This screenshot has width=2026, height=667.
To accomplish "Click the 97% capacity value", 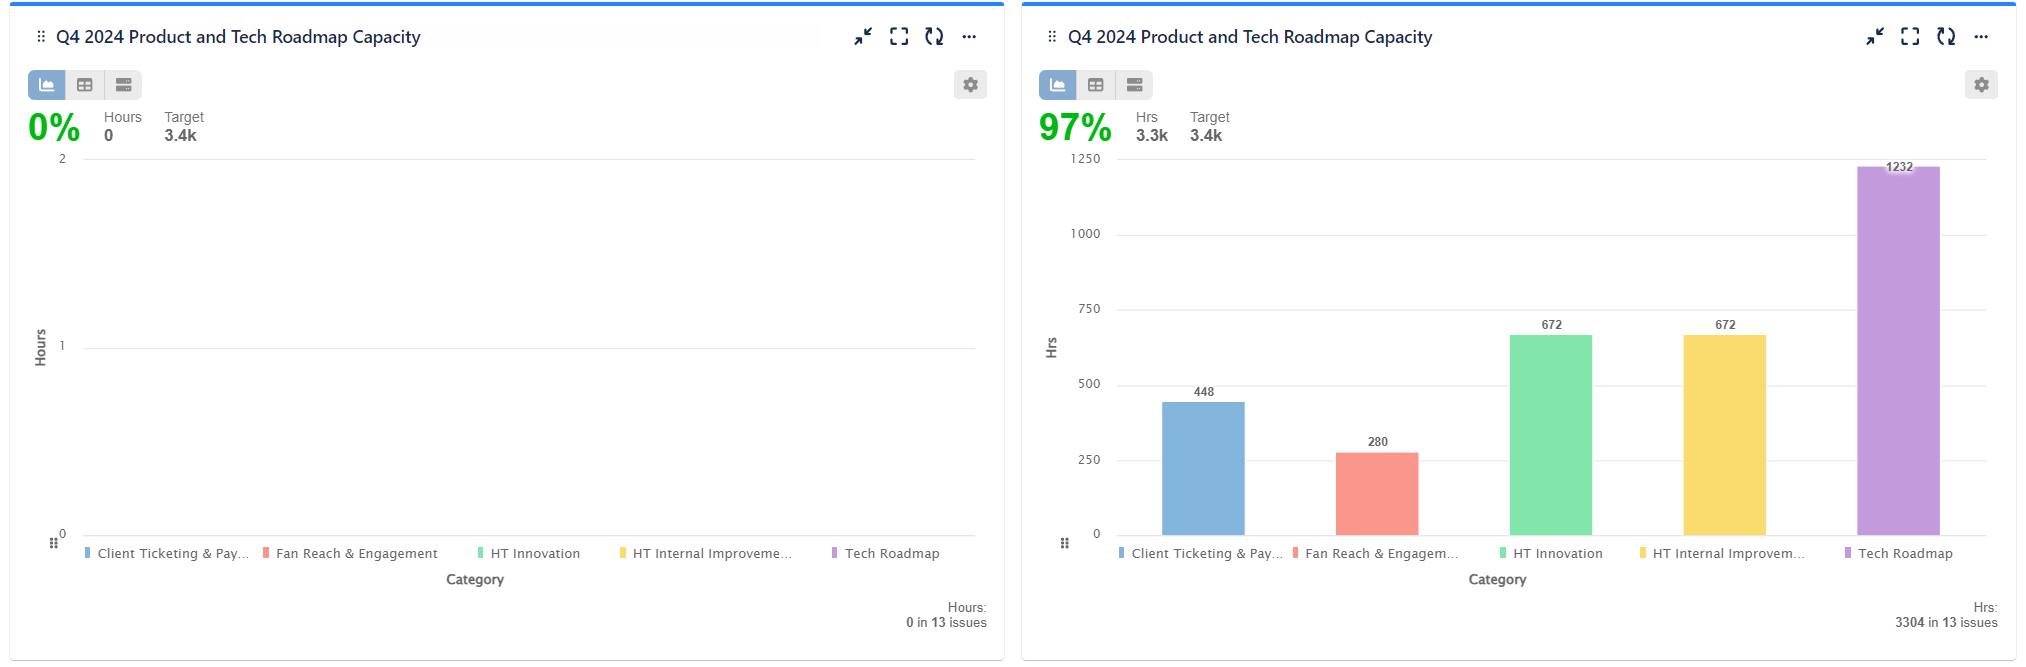I will [x=1075, y=128].
